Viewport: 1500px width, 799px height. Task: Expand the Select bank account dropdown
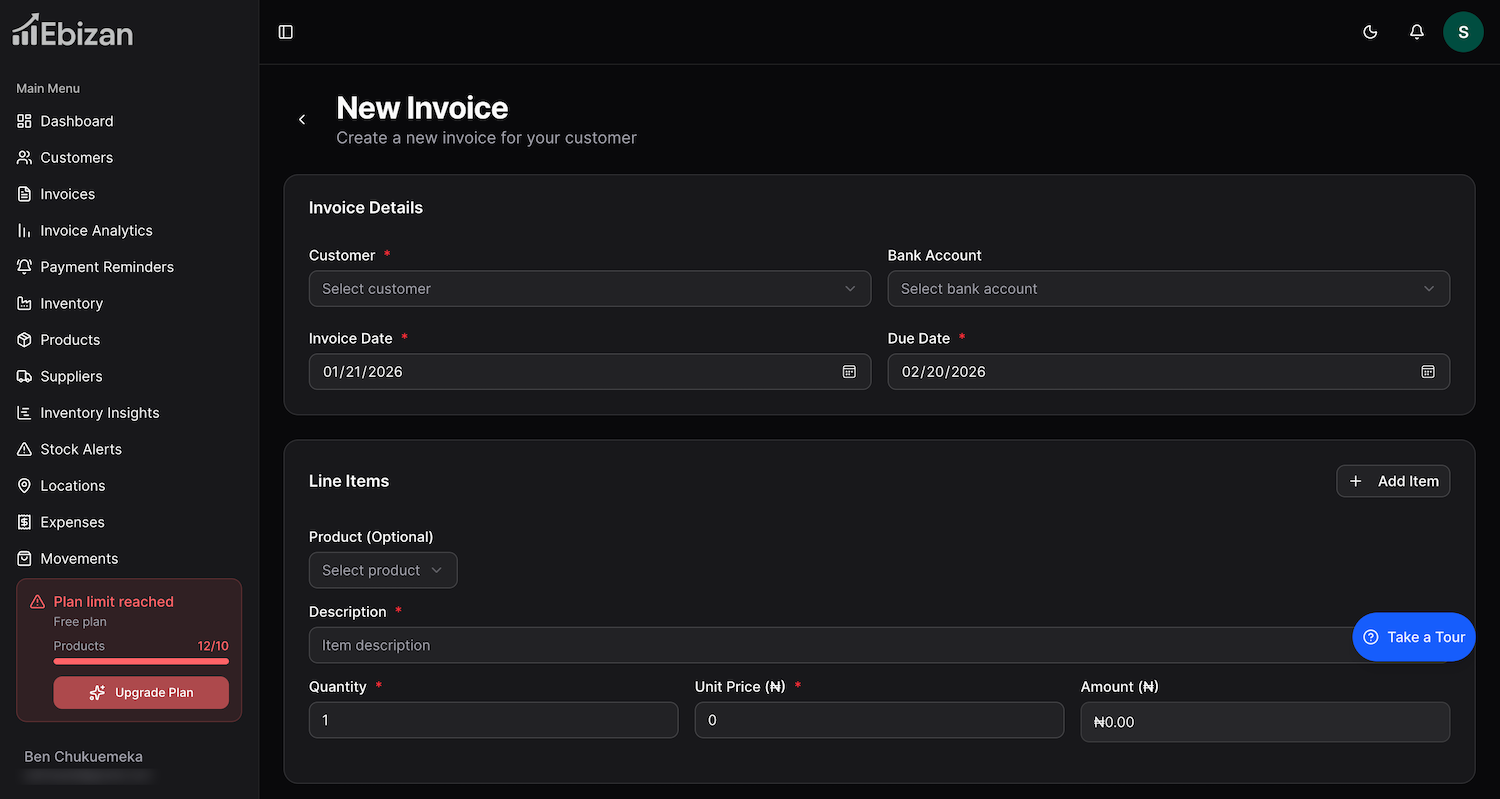(1168, 289)
